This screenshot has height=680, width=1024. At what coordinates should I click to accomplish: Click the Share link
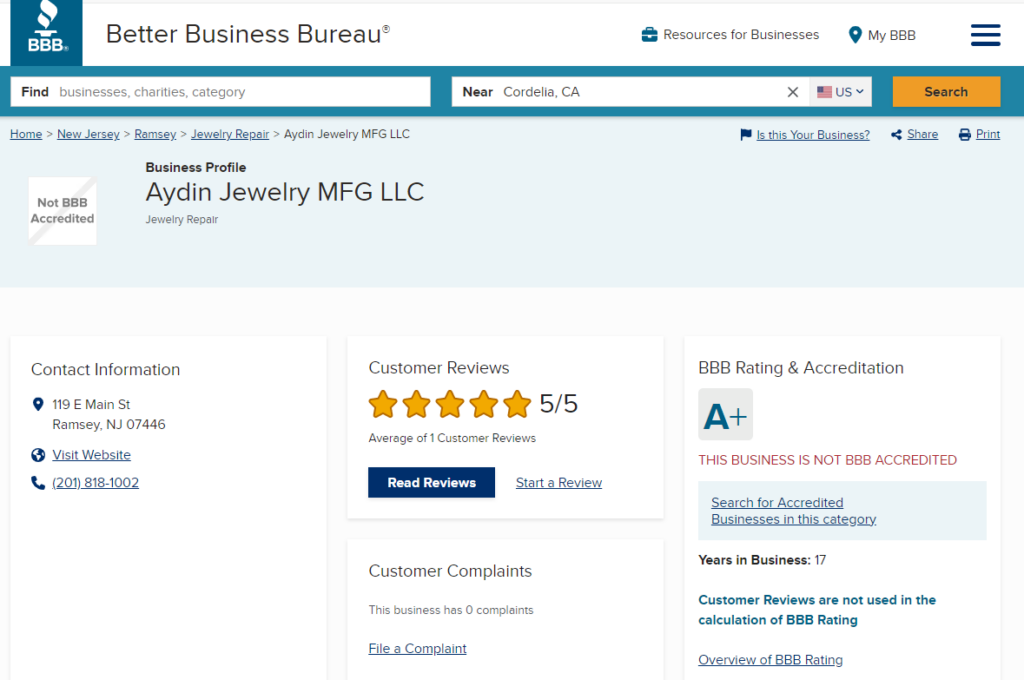pos(922,134)
